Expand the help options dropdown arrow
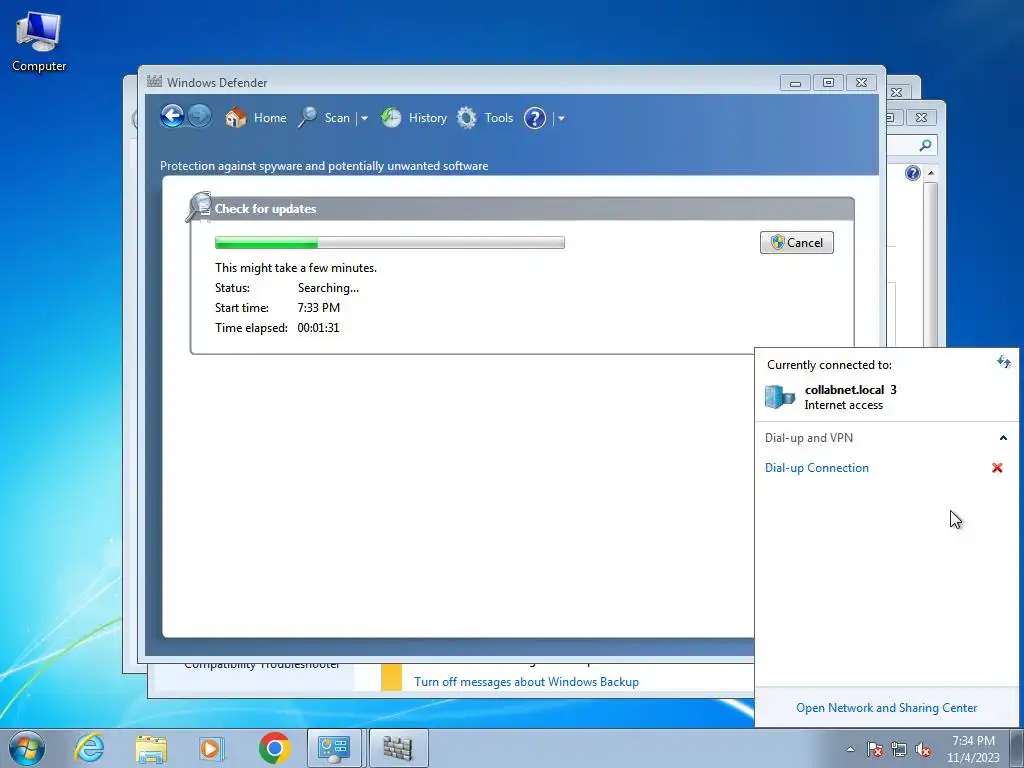The width and height of the screenshot is (1024, 768). [x=561, y=118]
